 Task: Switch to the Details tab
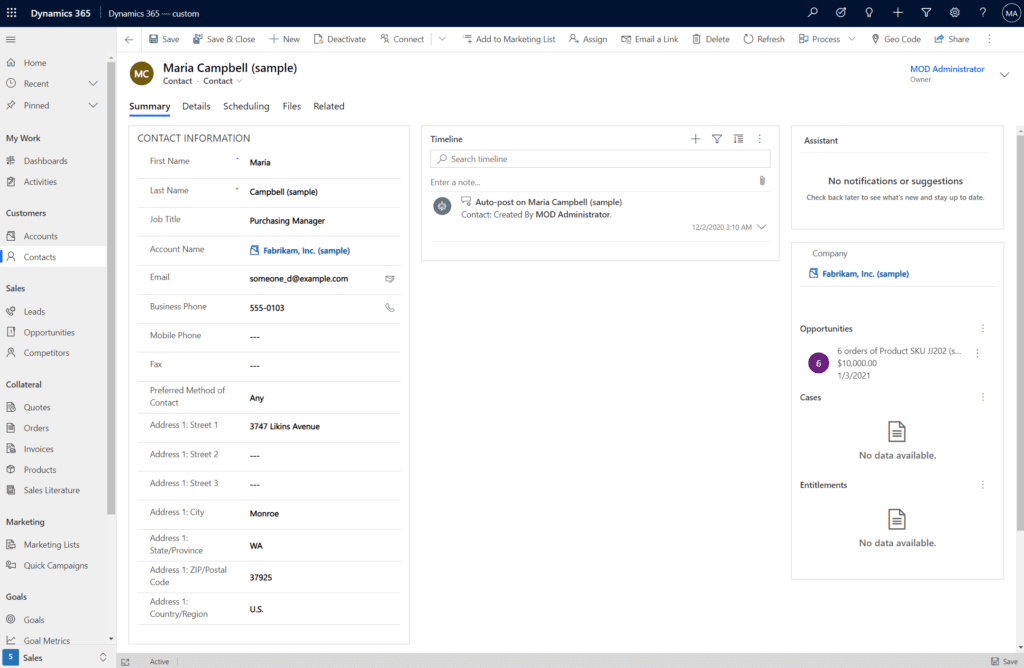coord(196,106)
